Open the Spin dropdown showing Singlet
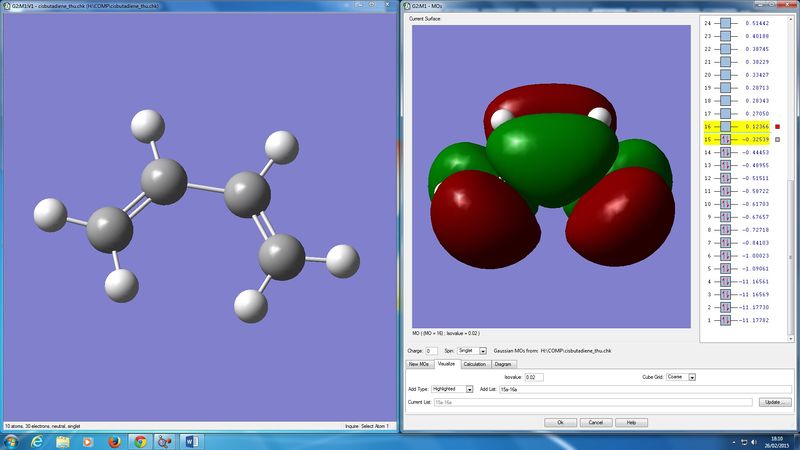This screenshot has width=800, height=450. [471, 351]
